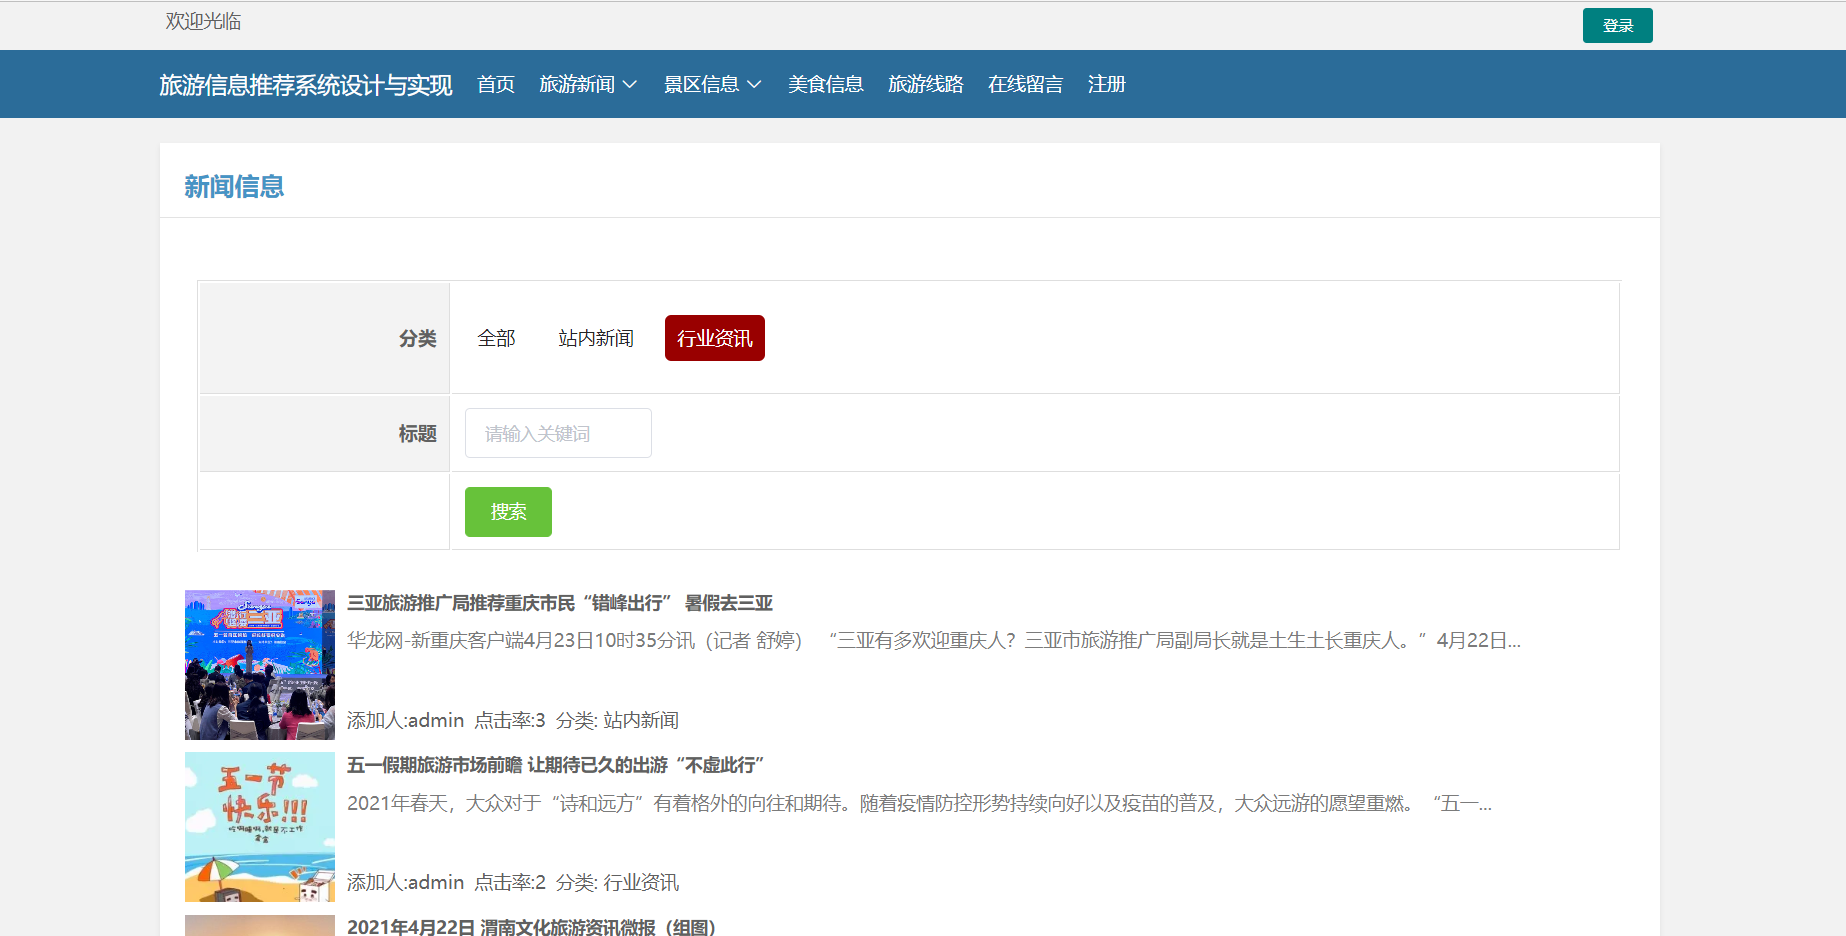Image resolution: width=1846 pixels, height=936 pixels.
Task: Open 在线留言 message board
Action: pos(1026,84)
